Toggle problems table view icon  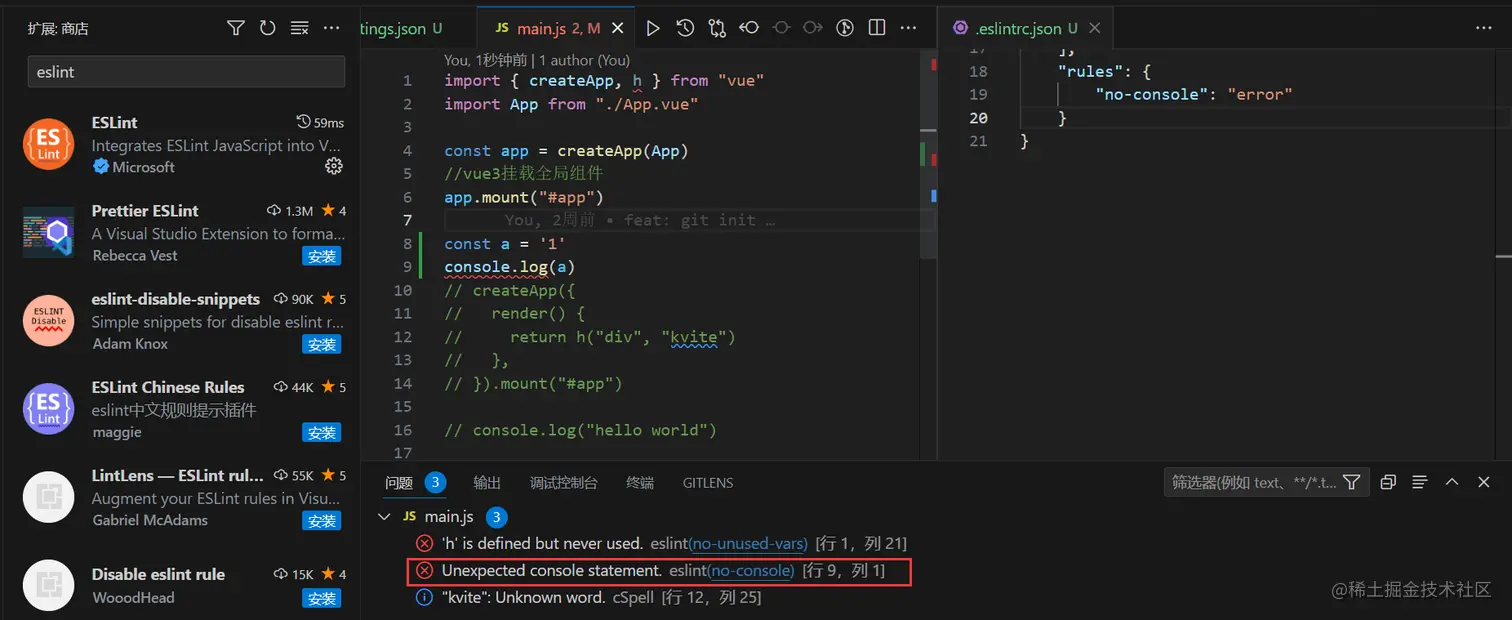(1419, 482)
